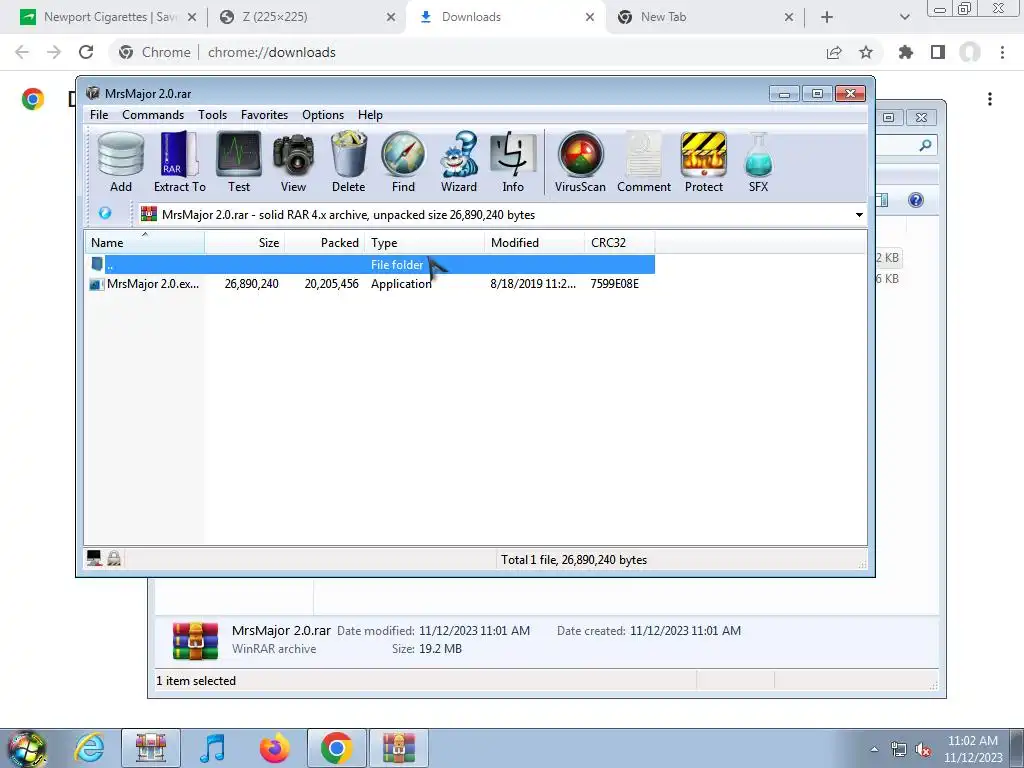Launch Internet Explorer from the taskbar

coord(89,748)
